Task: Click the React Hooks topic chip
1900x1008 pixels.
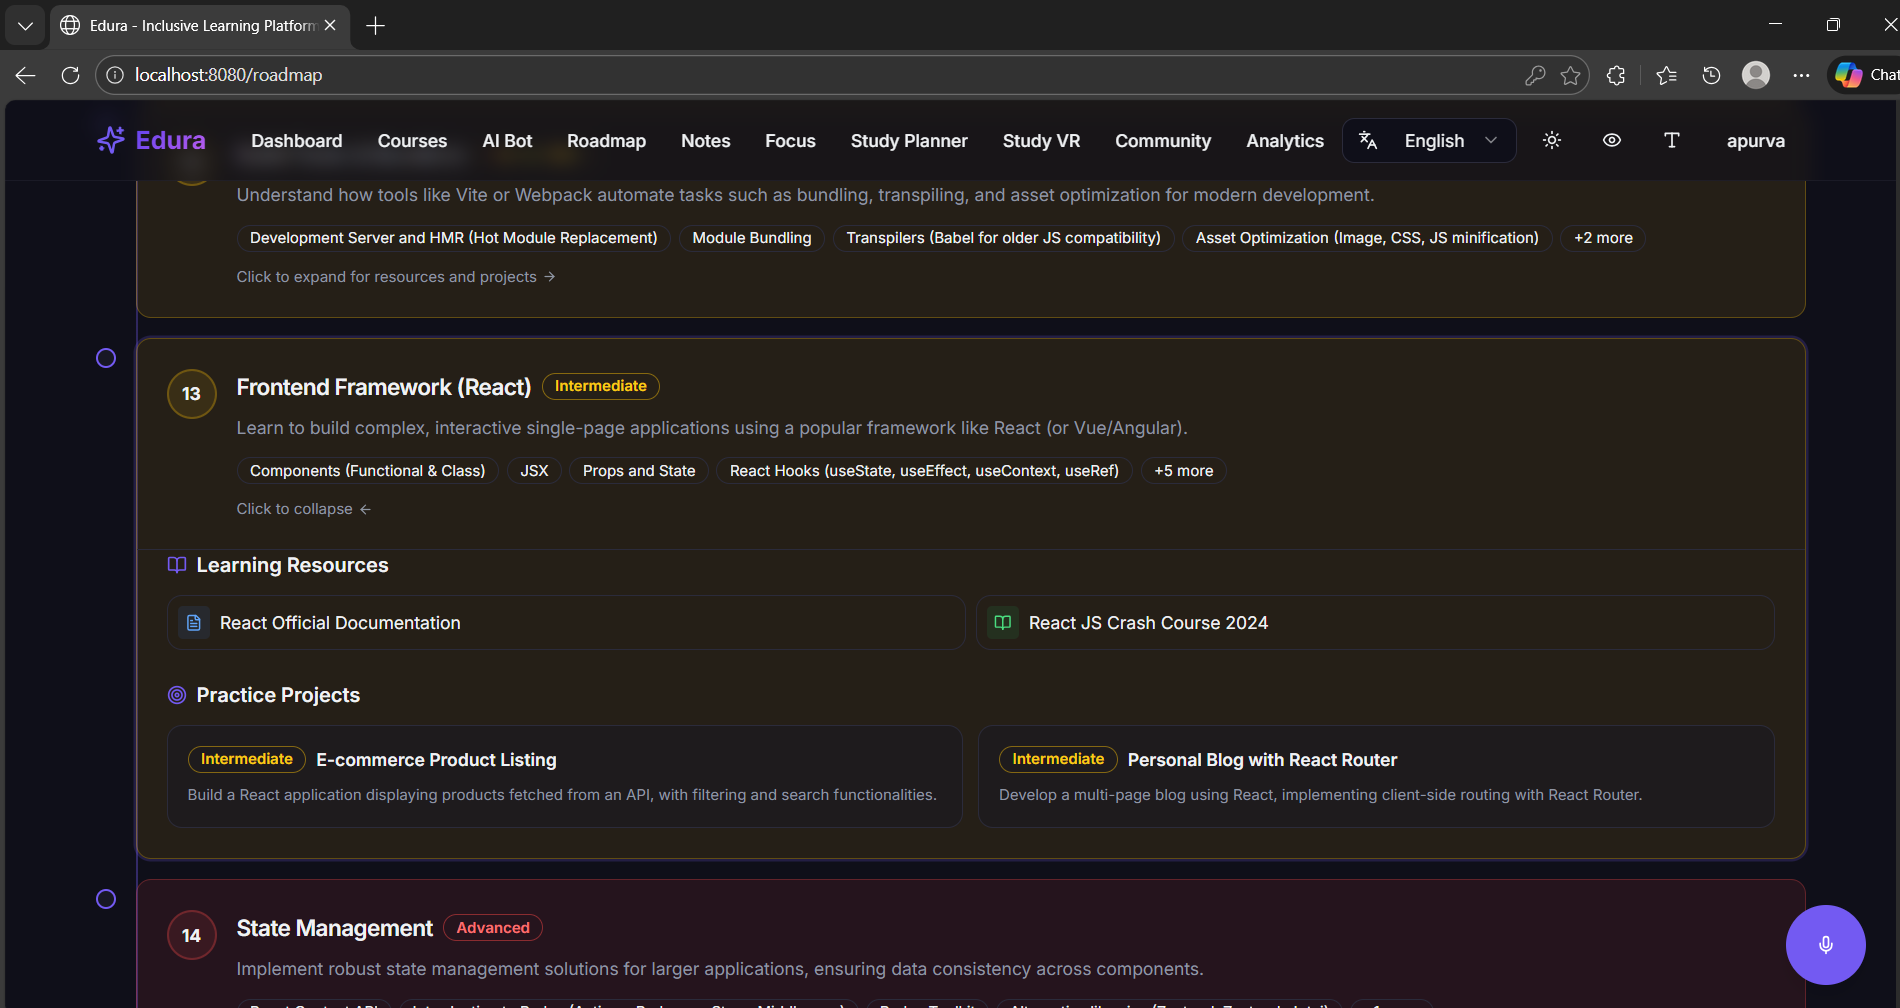Action: 924,471
